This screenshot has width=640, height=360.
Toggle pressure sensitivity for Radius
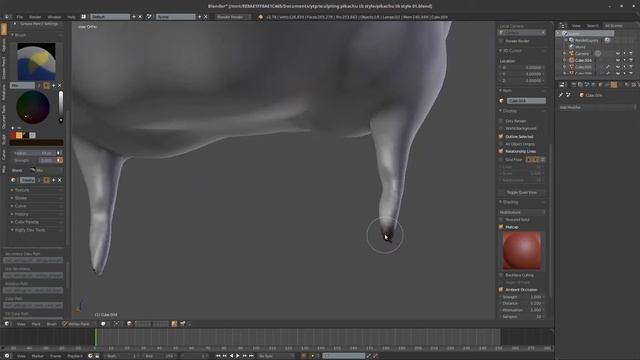coord(59,153)
